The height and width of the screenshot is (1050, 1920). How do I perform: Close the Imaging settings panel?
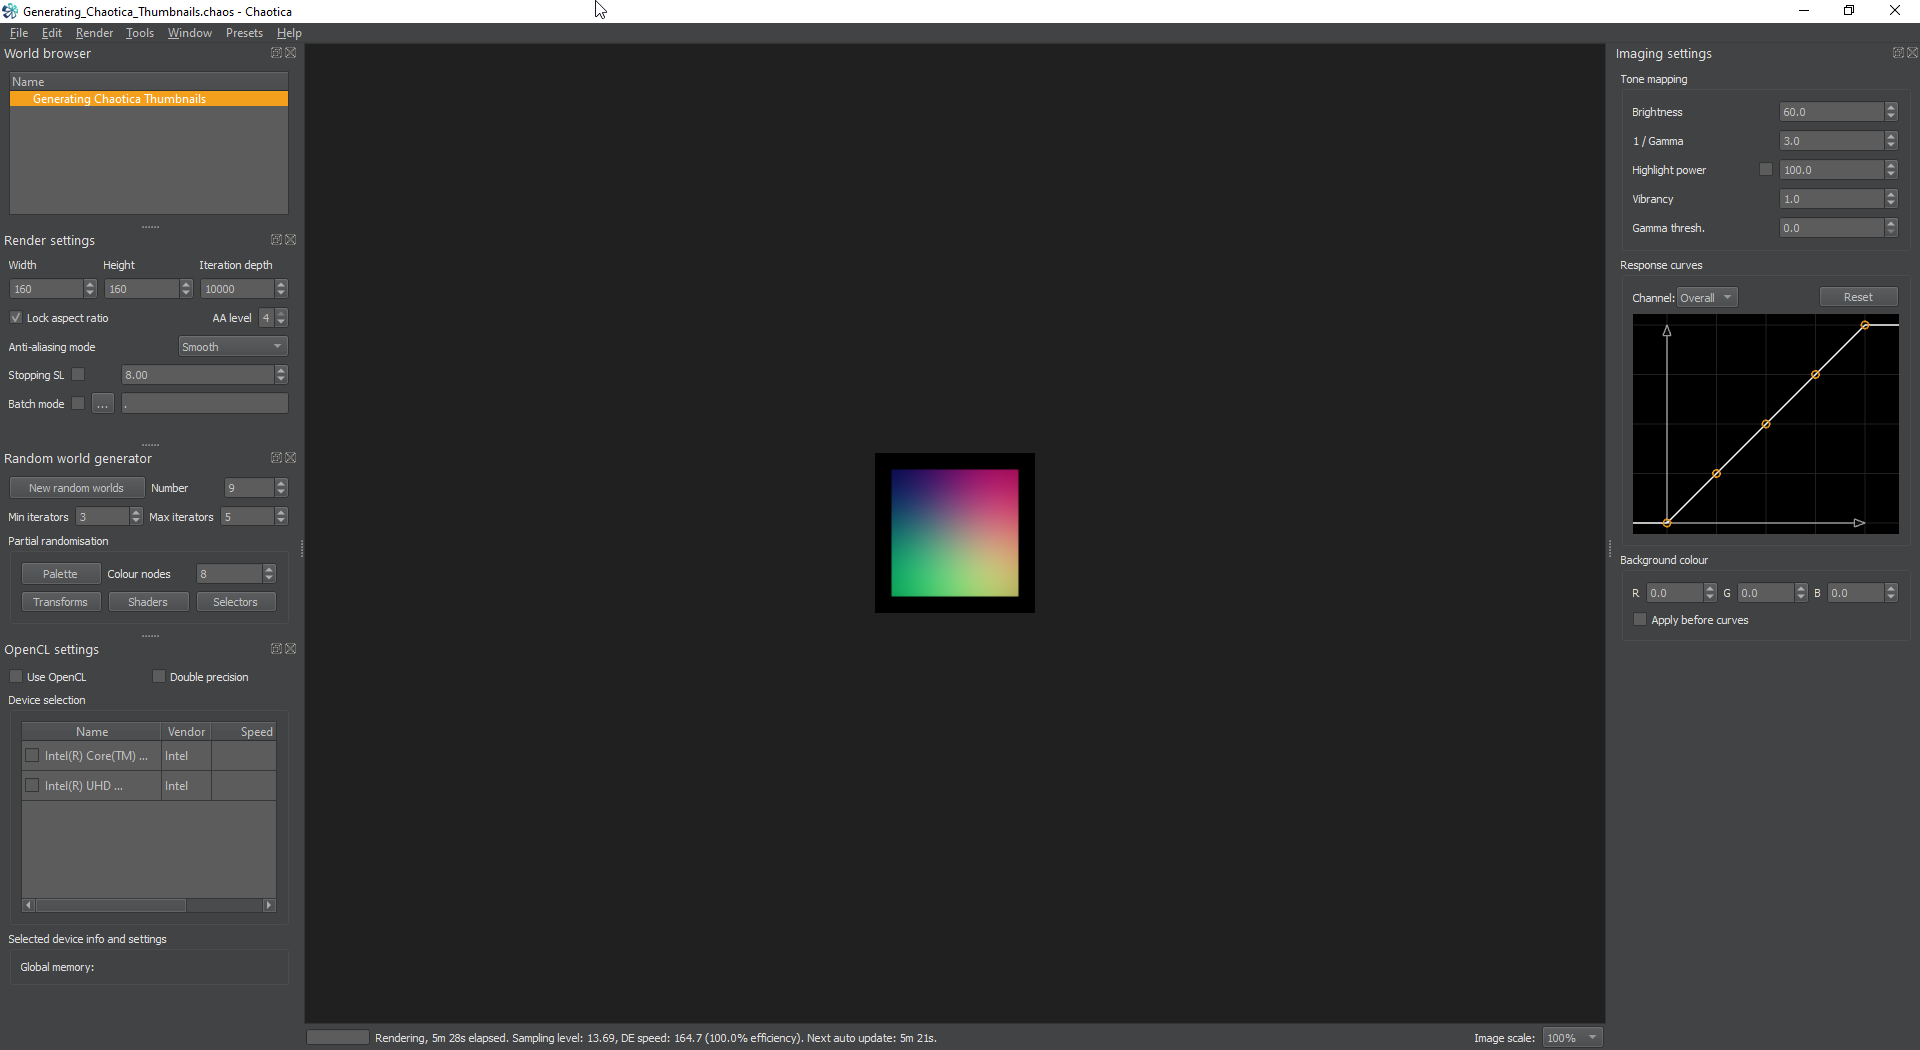pyautogui.click(x=1913, y=53)
